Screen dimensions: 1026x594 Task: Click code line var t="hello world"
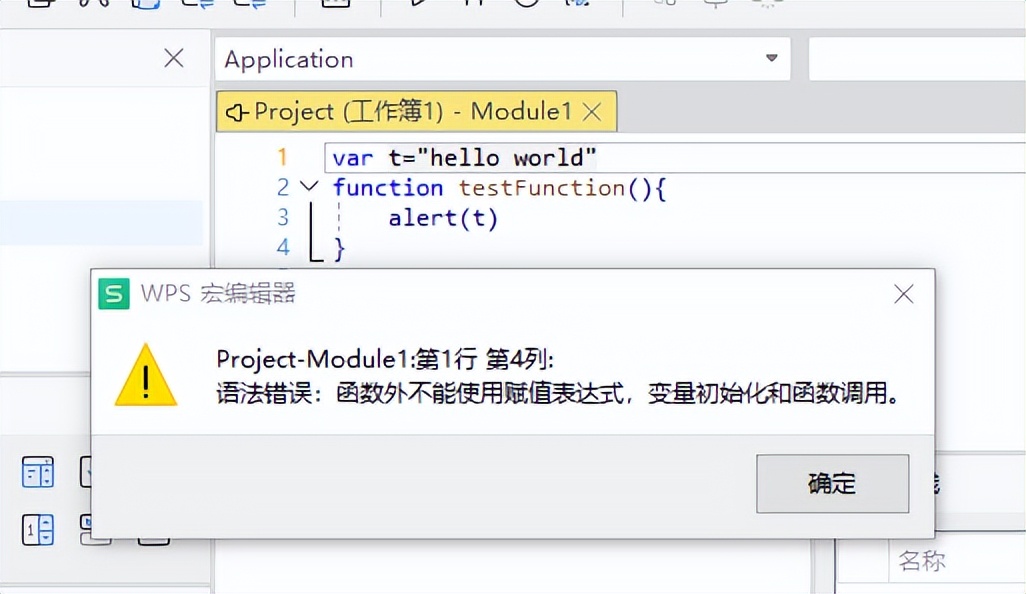point(464,158)
